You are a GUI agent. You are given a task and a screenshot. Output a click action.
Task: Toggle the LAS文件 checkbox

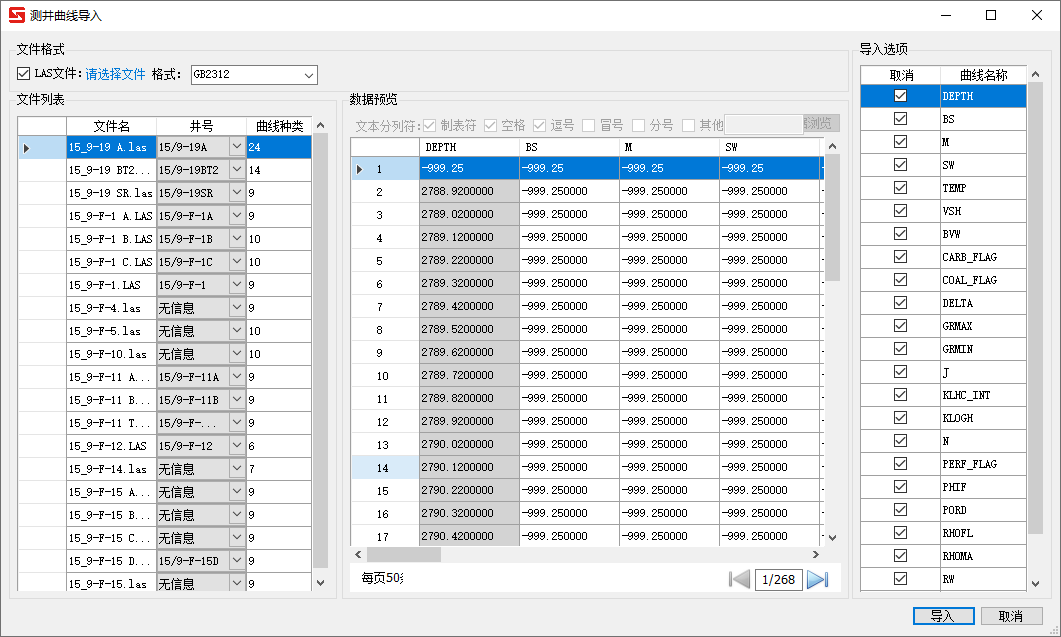click(25, 74)
